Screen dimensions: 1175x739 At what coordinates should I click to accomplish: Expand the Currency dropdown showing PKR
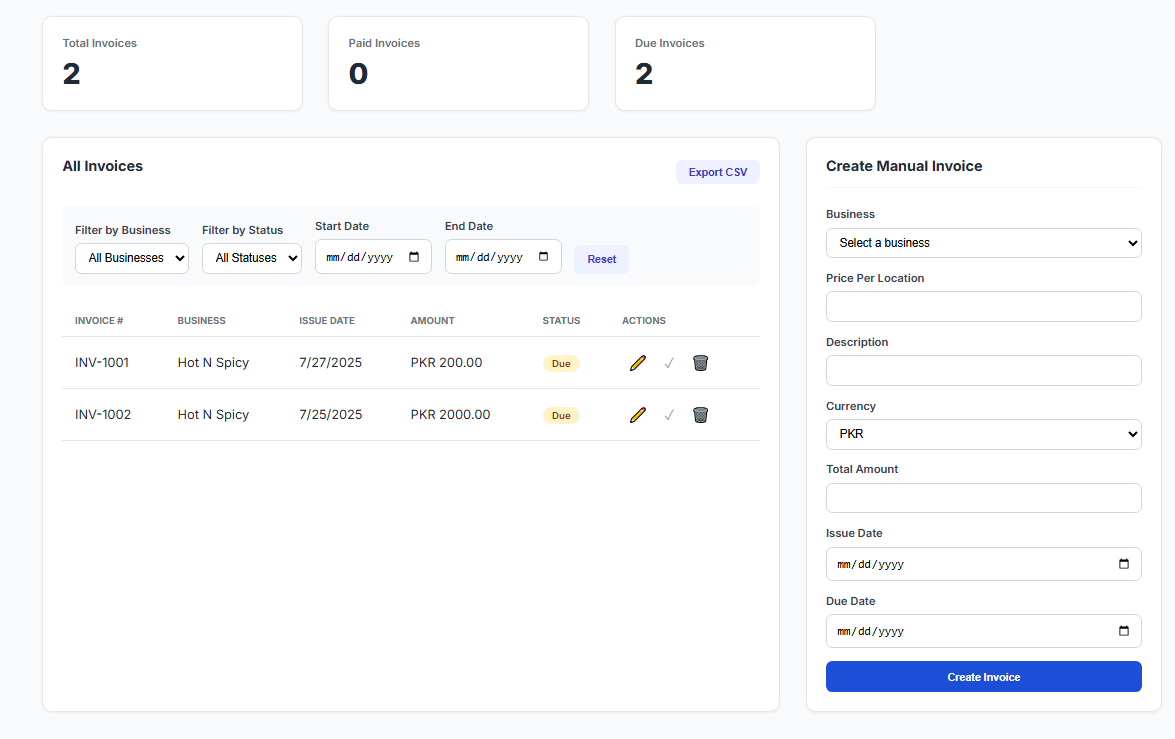983,435
